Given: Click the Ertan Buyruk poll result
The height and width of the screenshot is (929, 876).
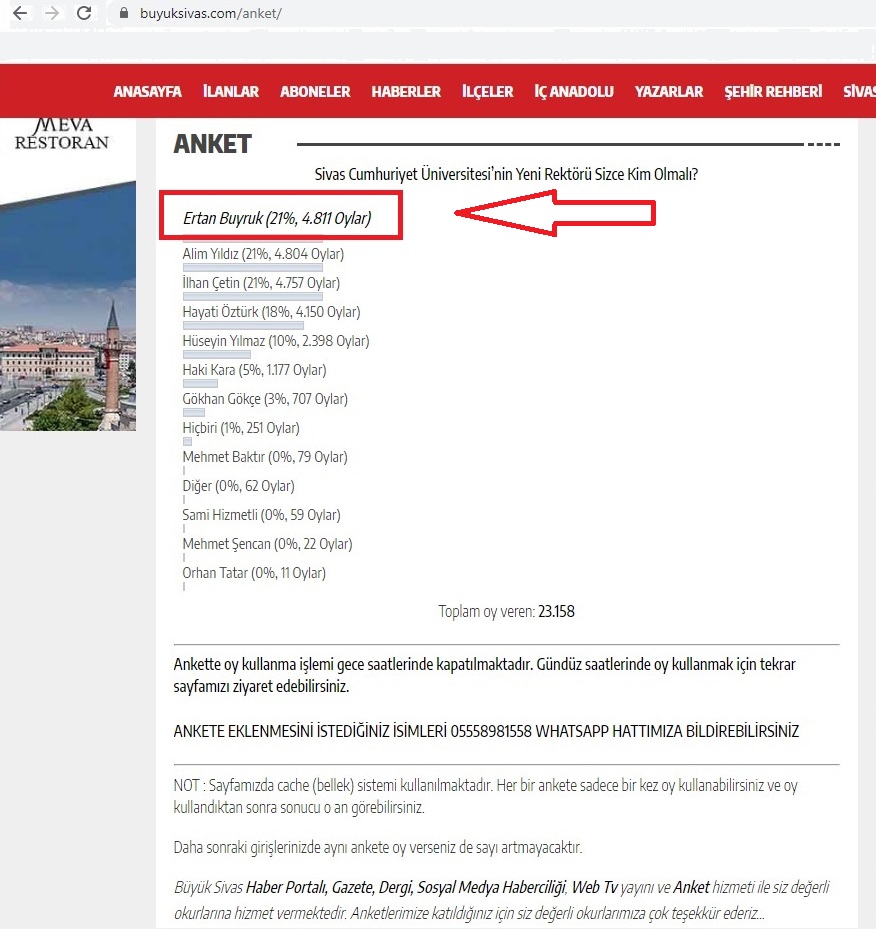Looking at the screenshot, I should coord(277,218).
